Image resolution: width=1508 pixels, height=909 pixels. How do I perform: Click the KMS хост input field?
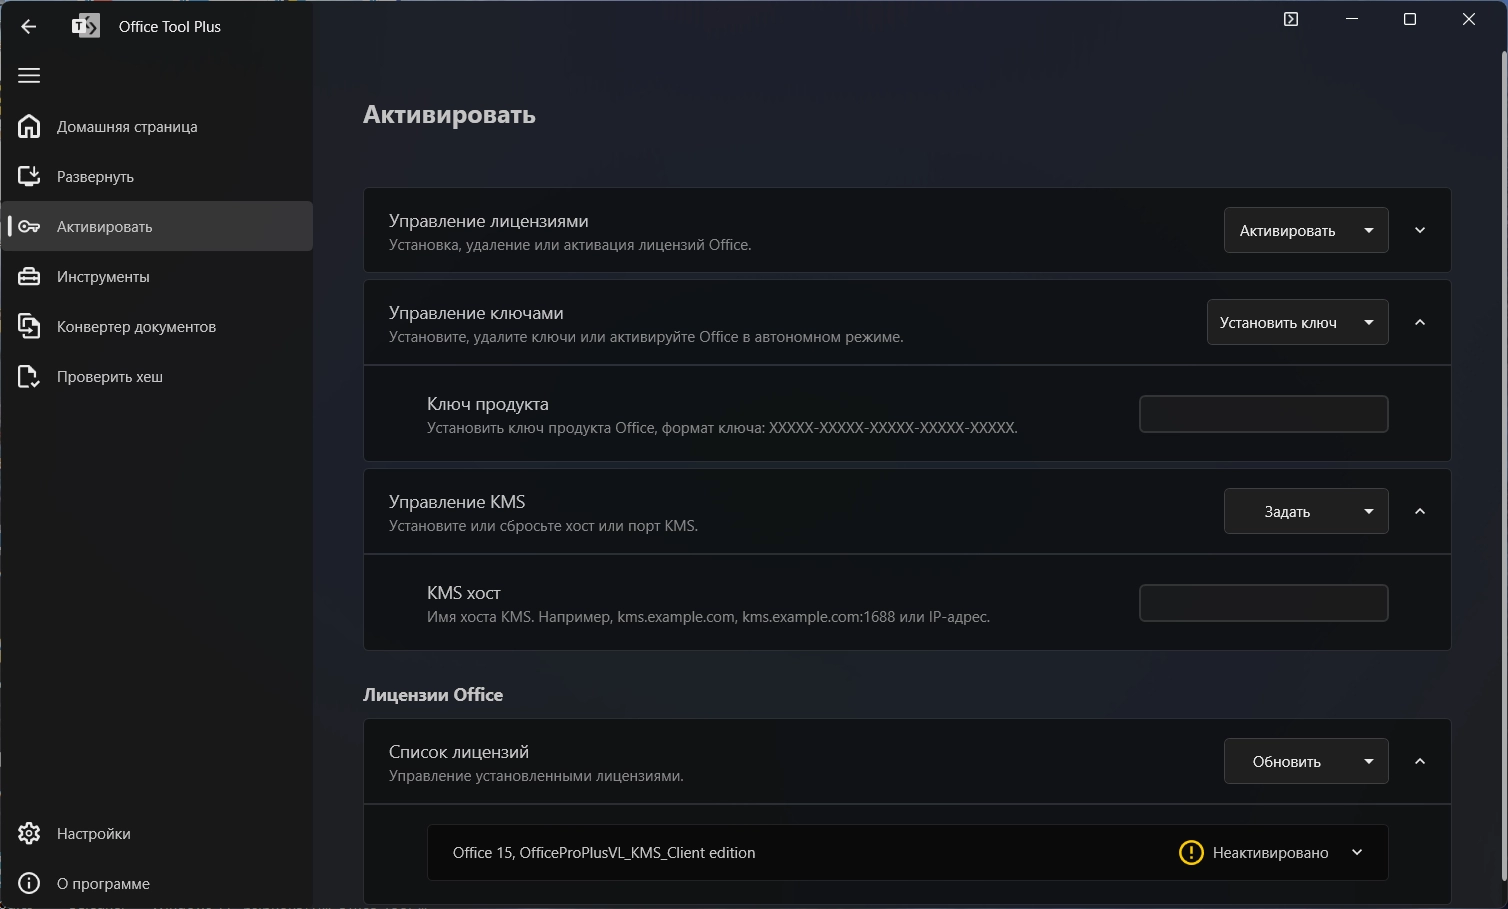[1263, 603]
